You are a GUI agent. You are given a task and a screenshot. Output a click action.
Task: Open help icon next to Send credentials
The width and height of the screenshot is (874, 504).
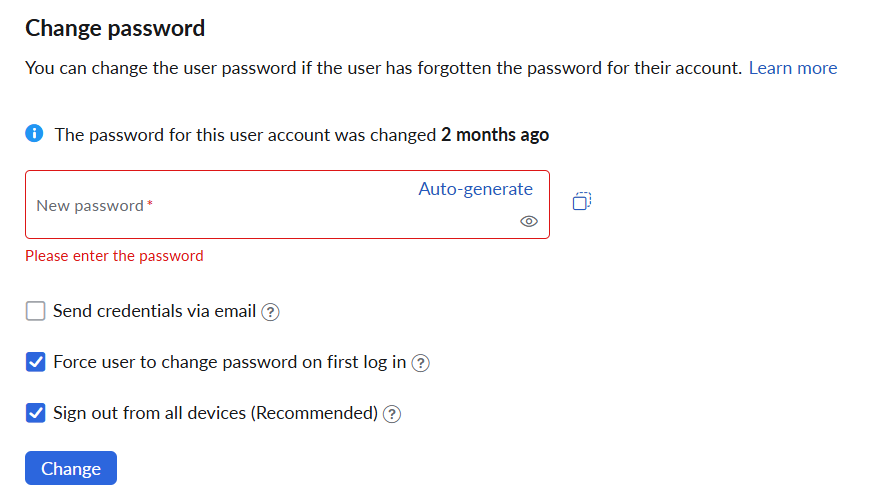(270, 312)
